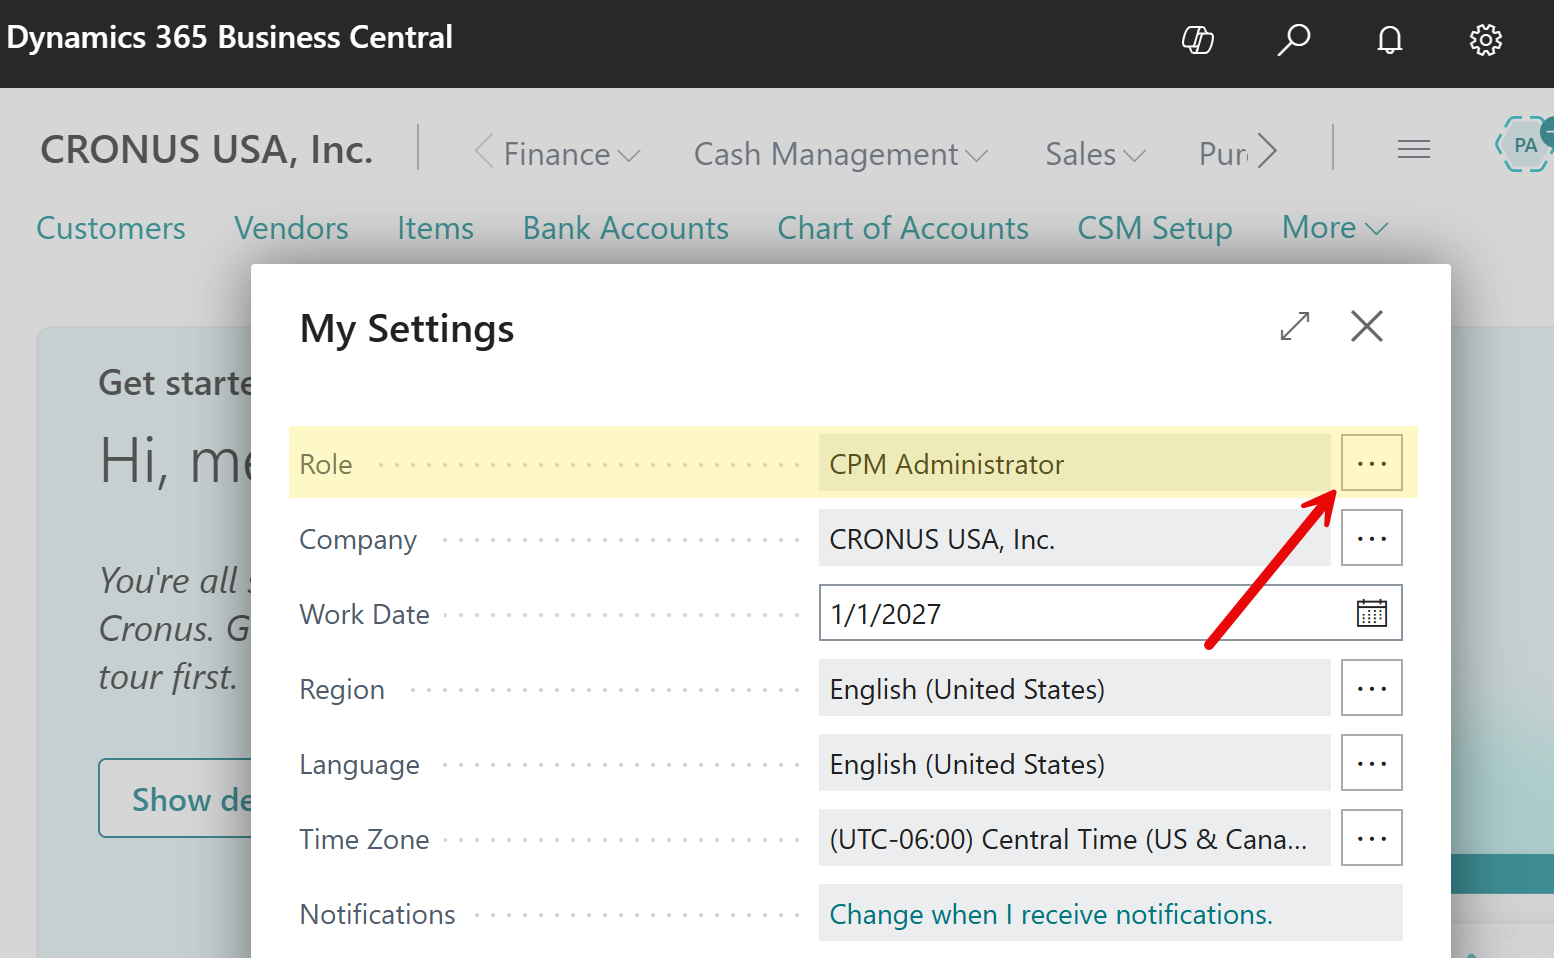The height and width of the screenshot is (958, 1554).
Task: Click the search magnifier icon
Action: coord(1293,40)
